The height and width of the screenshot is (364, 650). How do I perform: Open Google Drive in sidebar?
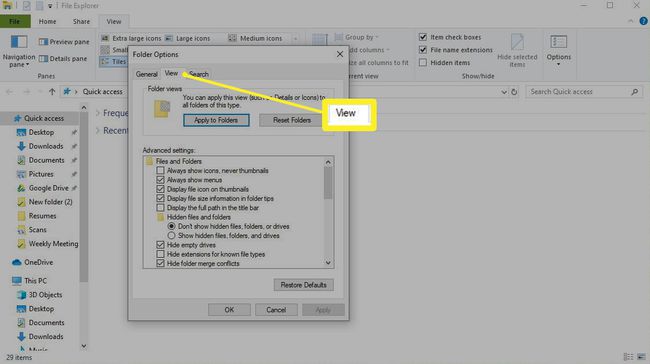pyautogui.click(x=48, y=188)
